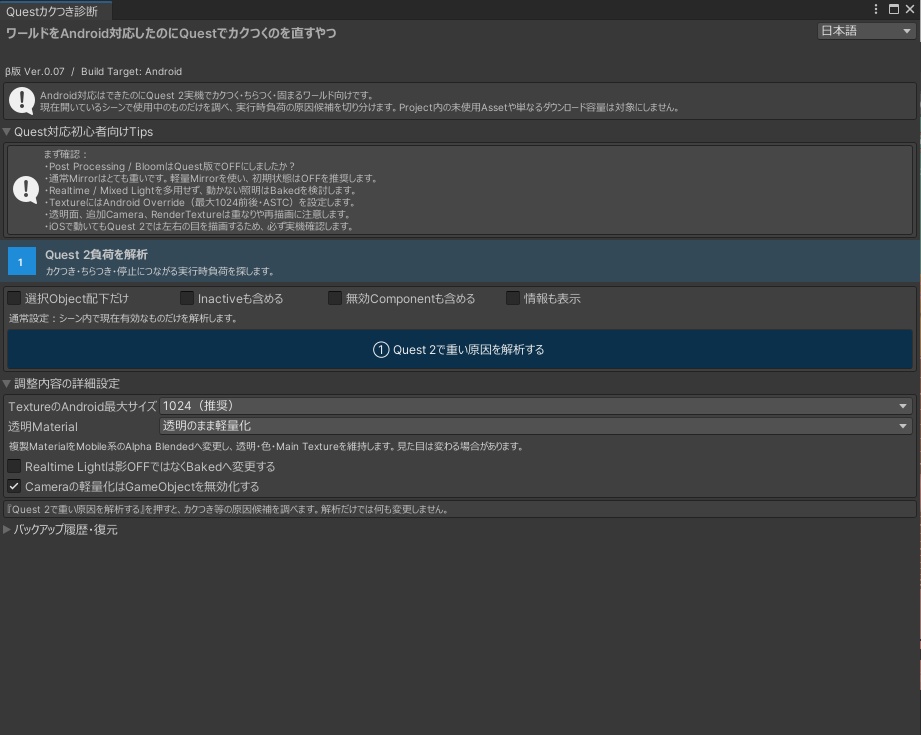The width and height of the screenshot is (921, 735).
Task: Click the blue step 1 badge
Action: [x=22, y=261]
